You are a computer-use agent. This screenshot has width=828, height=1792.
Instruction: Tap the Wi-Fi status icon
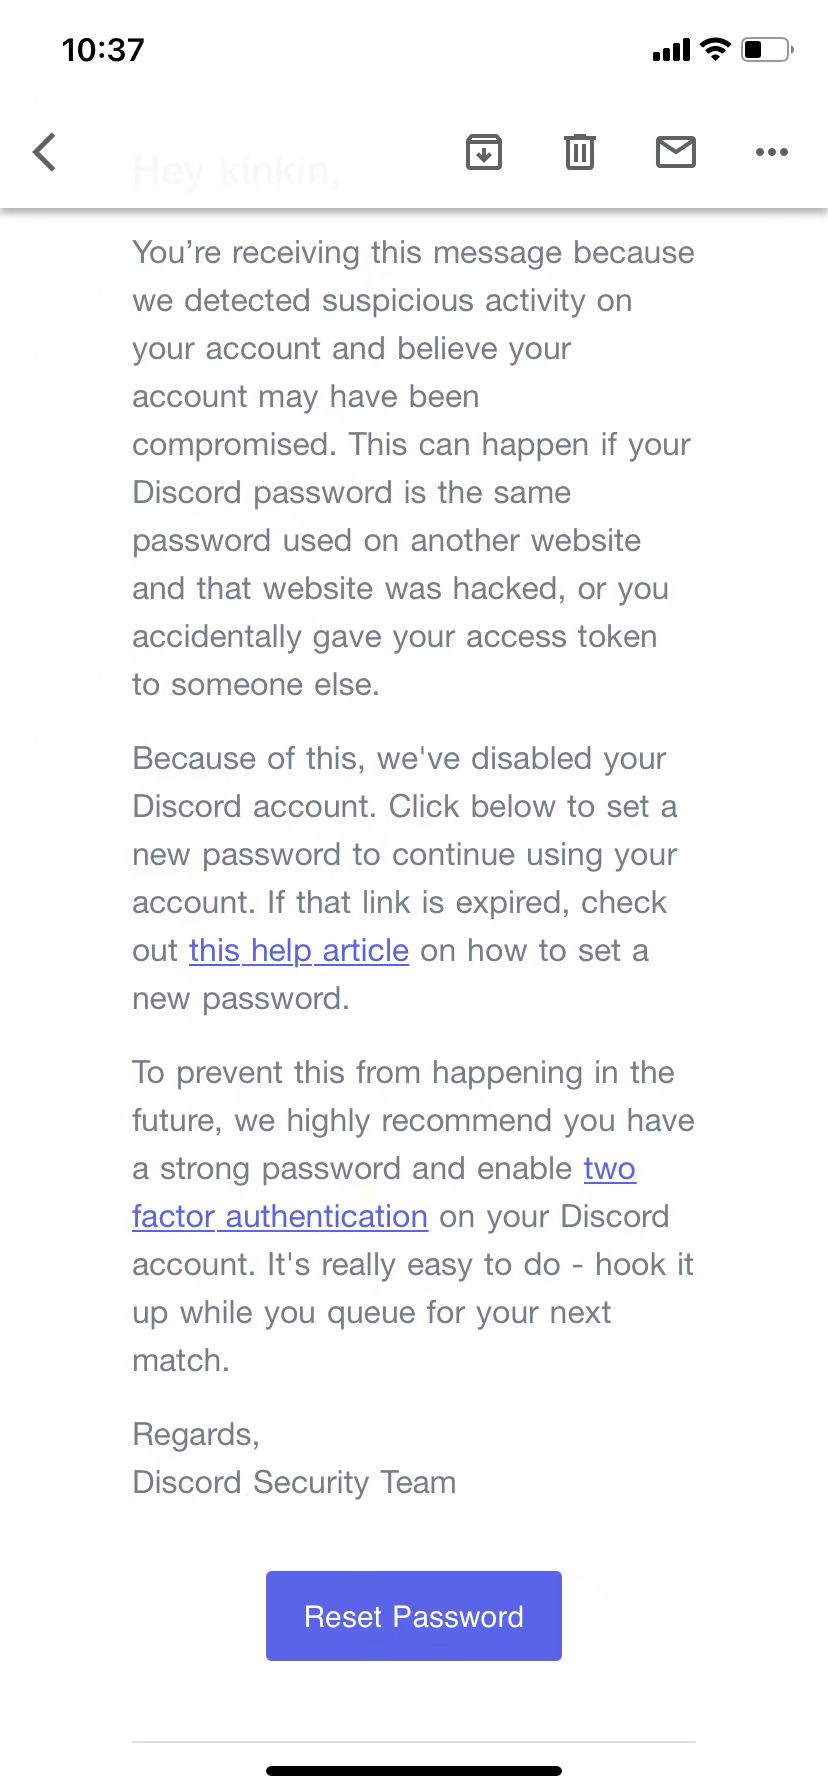pos(716,49)
